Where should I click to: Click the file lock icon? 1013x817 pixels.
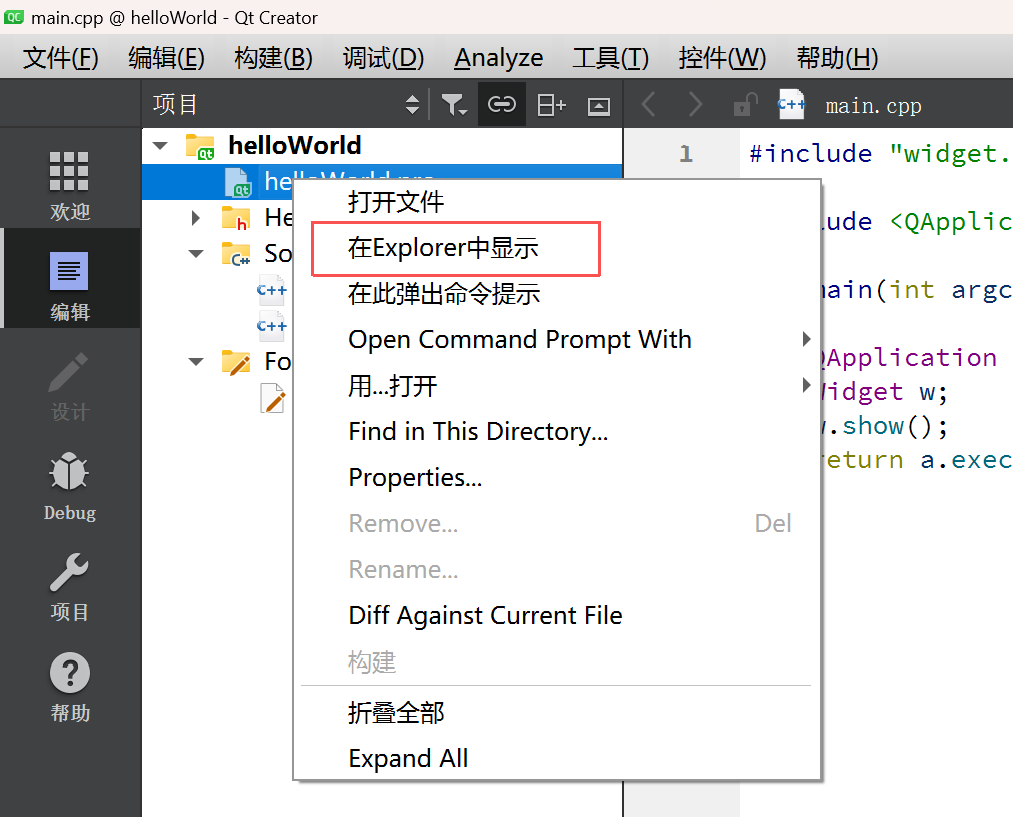tap(745, 104)
